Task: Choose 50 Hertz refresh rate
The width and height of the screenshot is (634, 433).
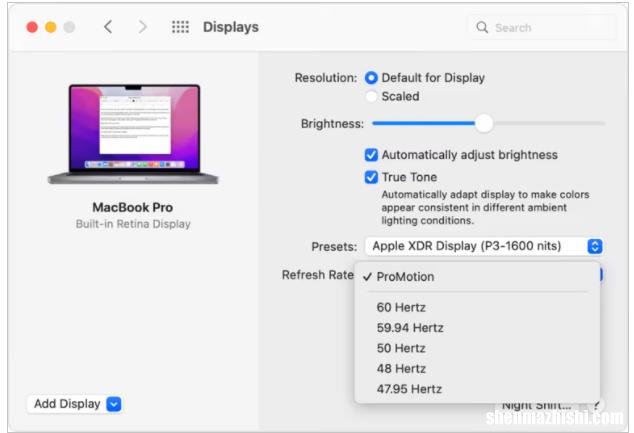Action: click(x=477, y=348)
